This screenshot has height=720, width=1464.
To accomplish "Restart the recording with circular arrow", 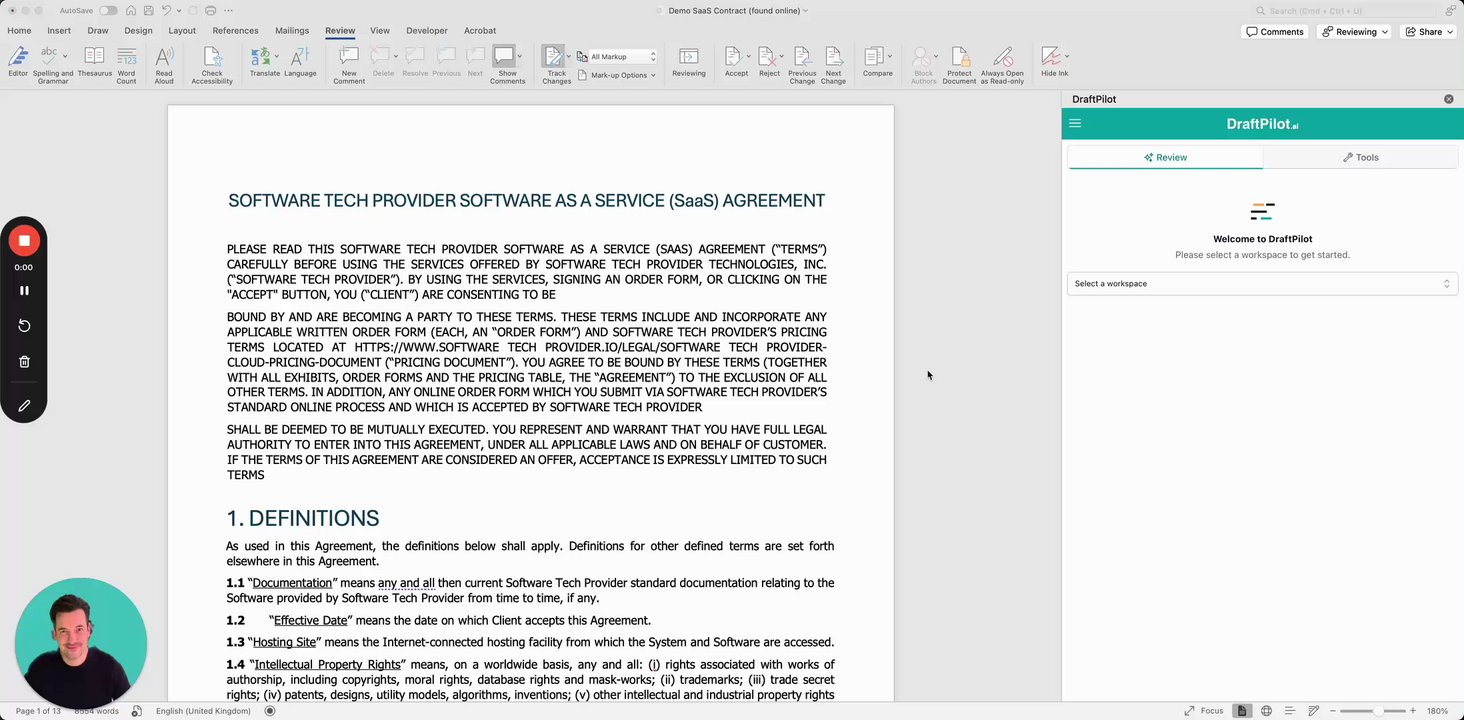I will click(24, 326).
